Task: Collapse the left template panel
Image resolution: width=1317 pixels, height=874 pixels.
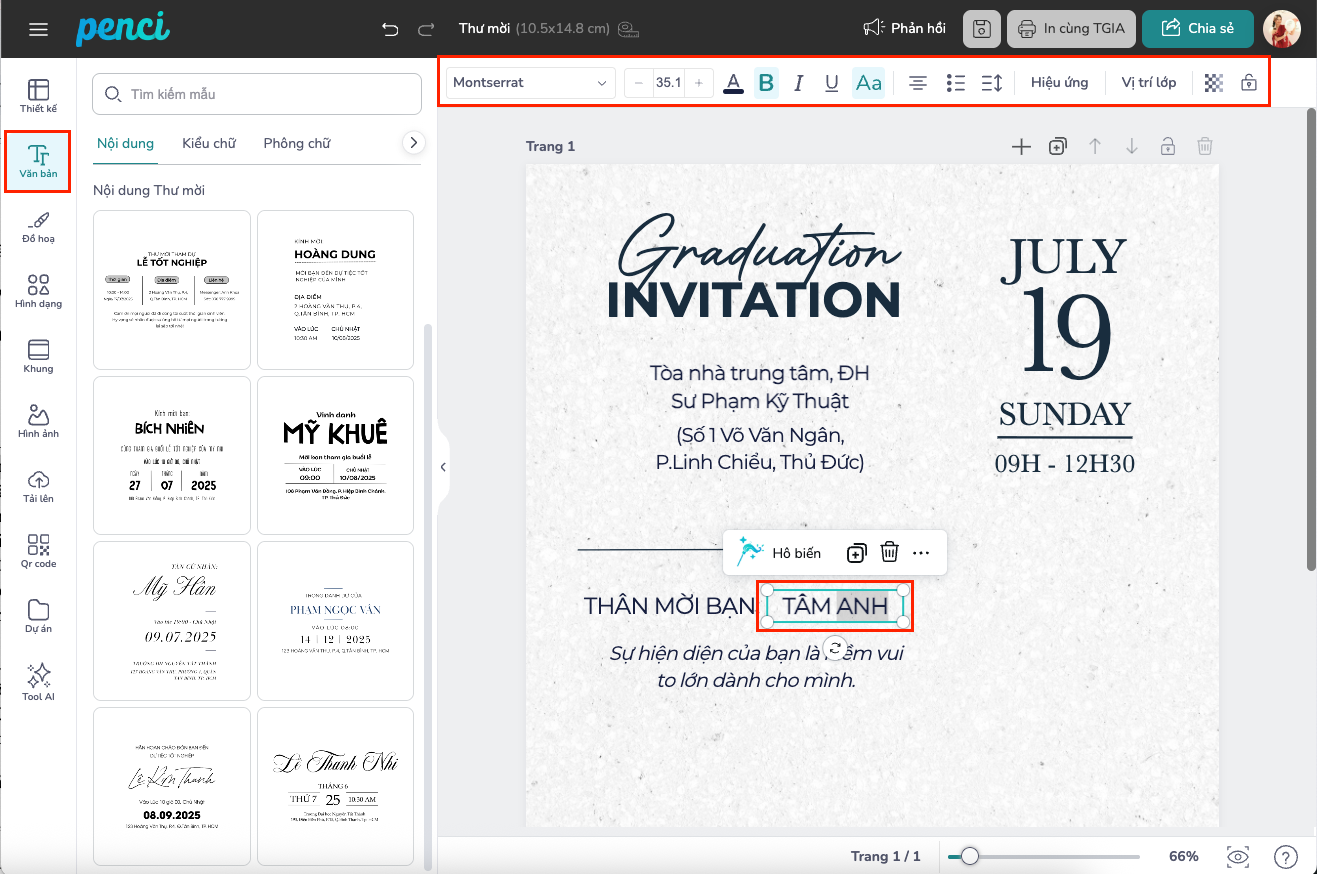Action: pos(443,466)
